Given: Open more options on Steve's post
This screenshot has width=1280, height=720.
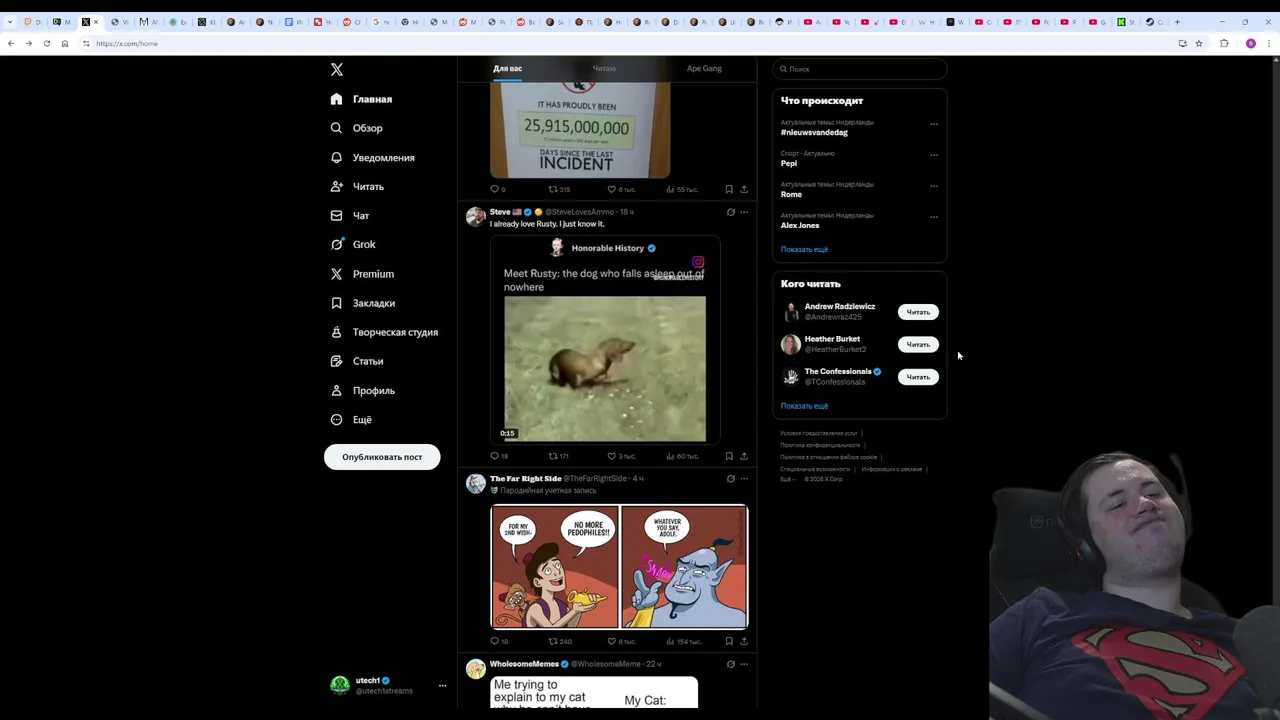Looking at the screenshot, I should tap(744, 212).
